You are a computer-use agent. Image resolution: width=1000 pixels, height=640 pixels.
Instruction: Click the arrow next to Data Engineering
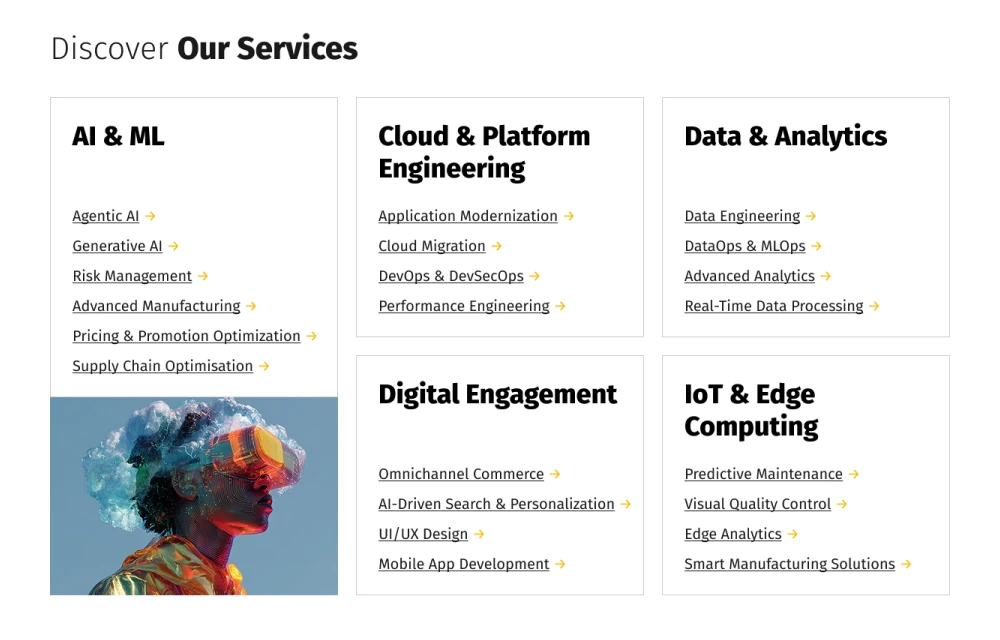pyautogui.click(x=811, y=216)
